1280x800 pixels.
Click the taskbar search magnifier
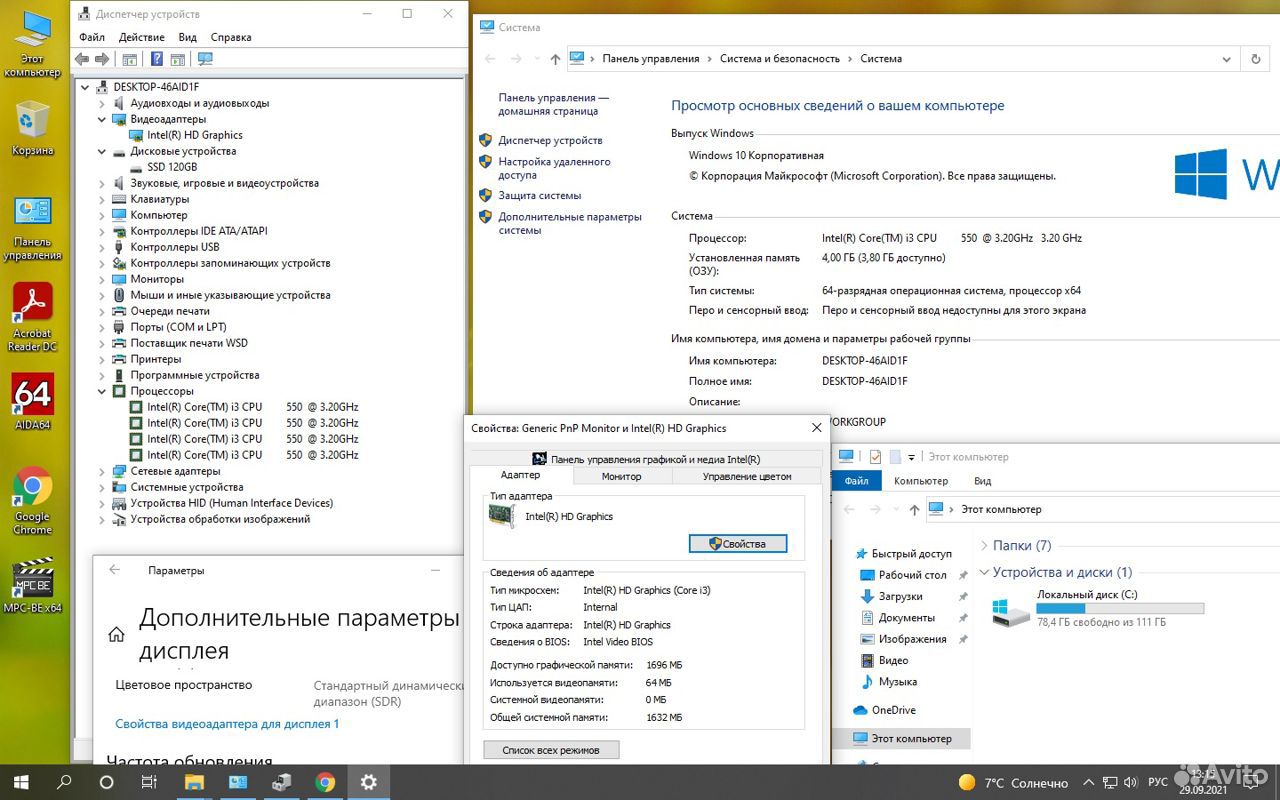click(65, 782)
